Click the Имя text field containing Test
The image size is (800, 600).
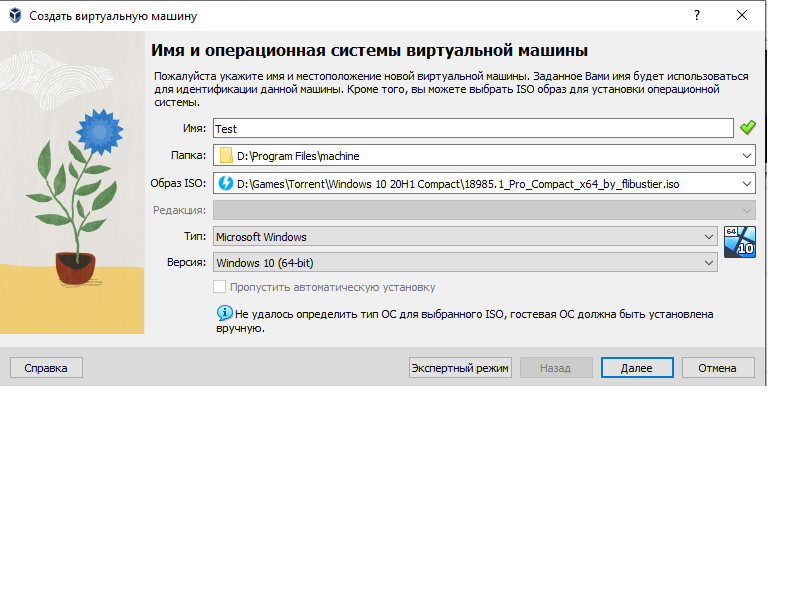pos(473,128)
